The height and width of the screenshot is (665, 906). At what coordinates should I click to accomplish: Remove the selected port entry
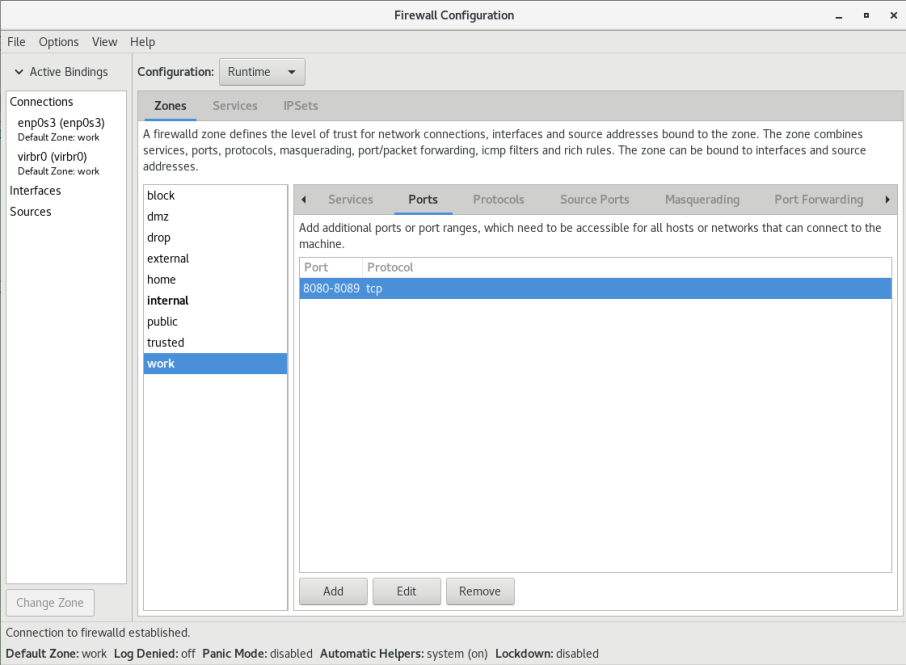[480, 591]
